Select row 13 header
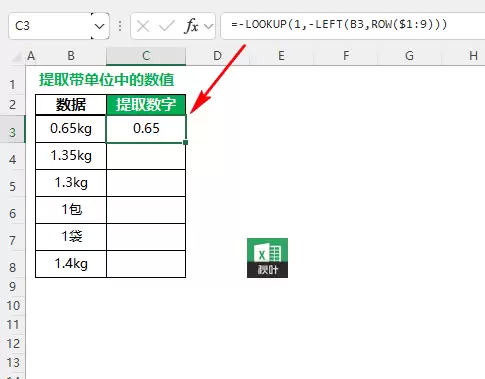Image resolution: width=485 pixels, height=379 pixels. coord(12,363)
